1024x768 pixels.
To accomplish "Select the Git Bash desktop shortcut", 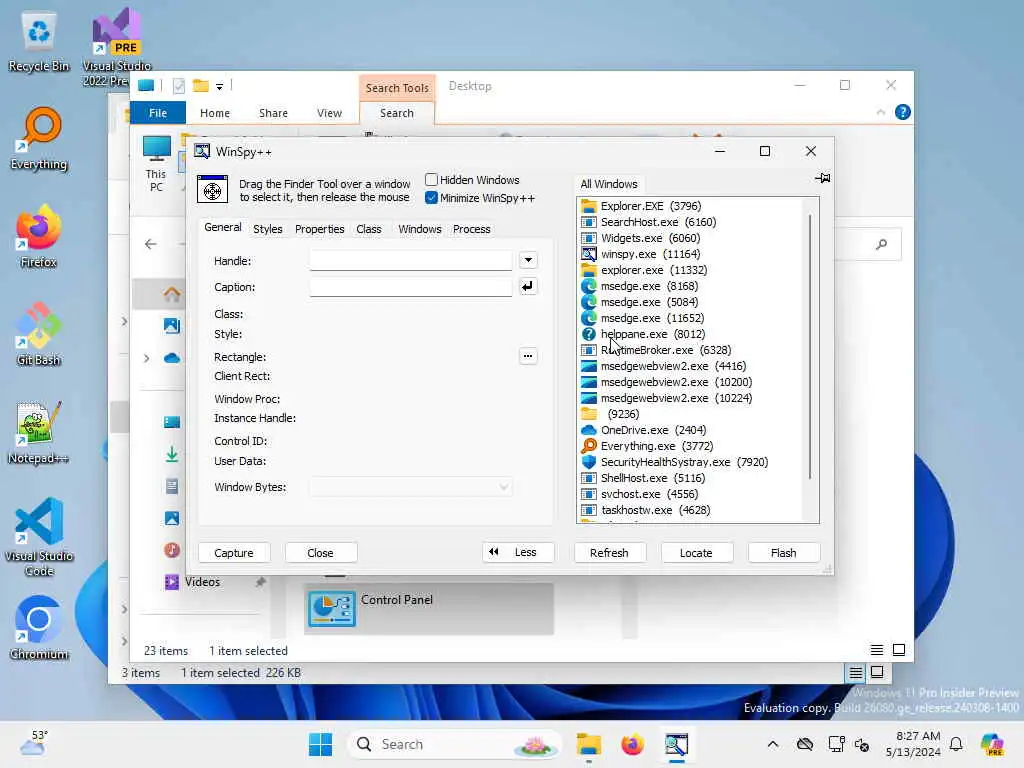I will [x=39, y=334].
